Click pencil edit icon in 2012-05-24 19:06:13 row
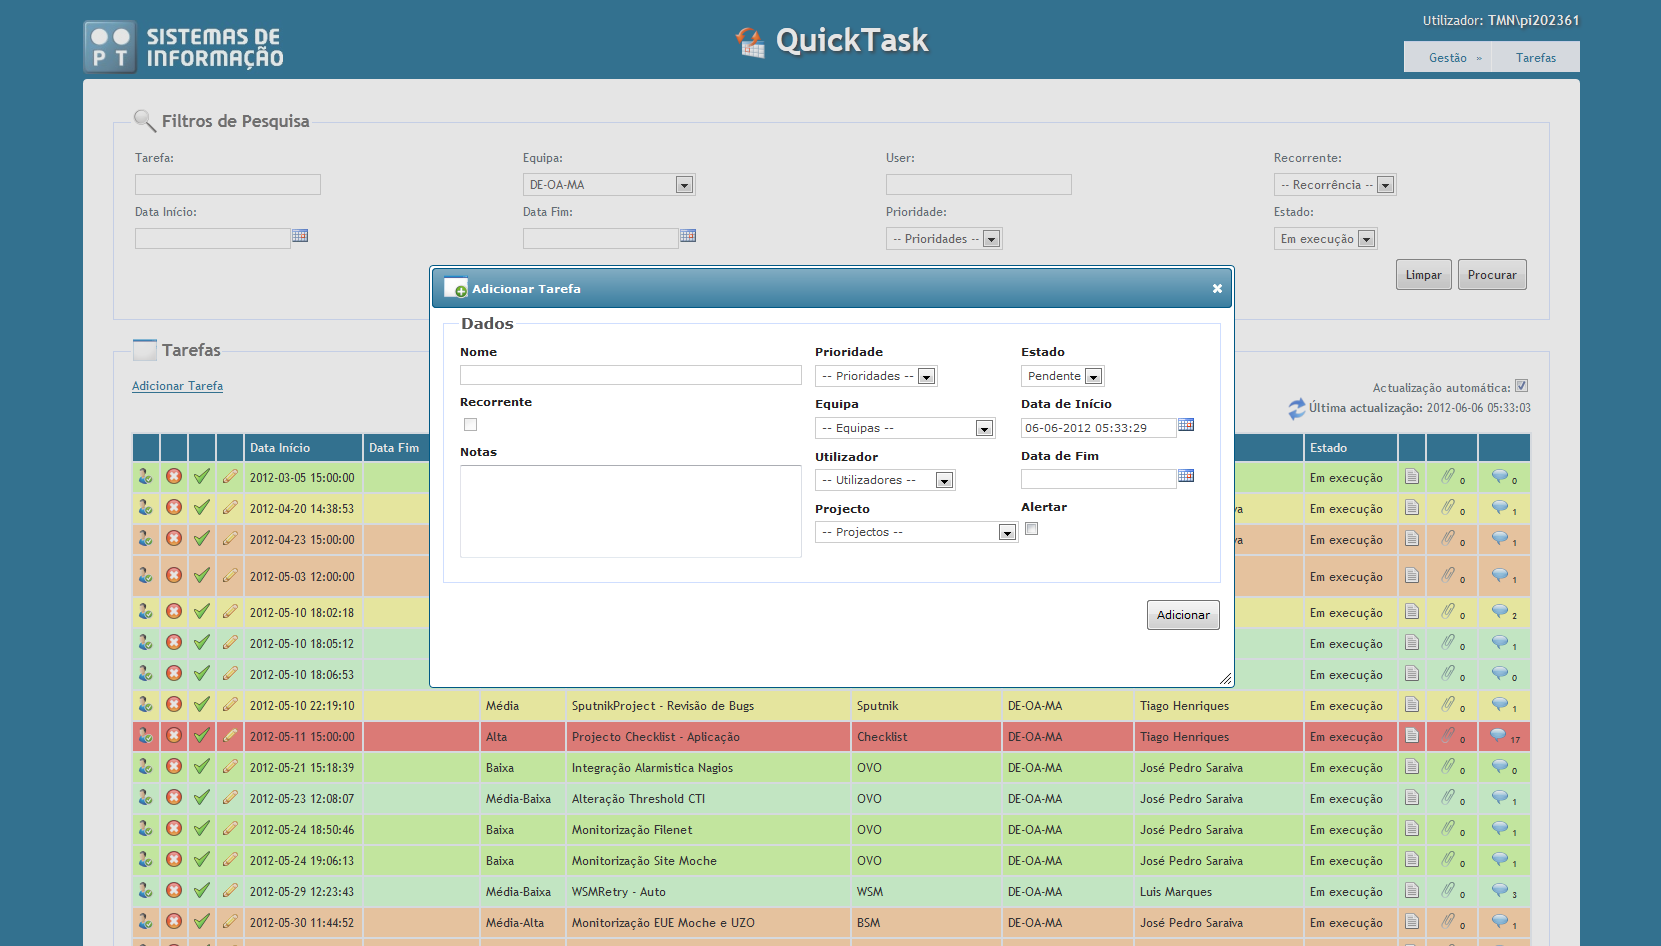 (230, 859)
